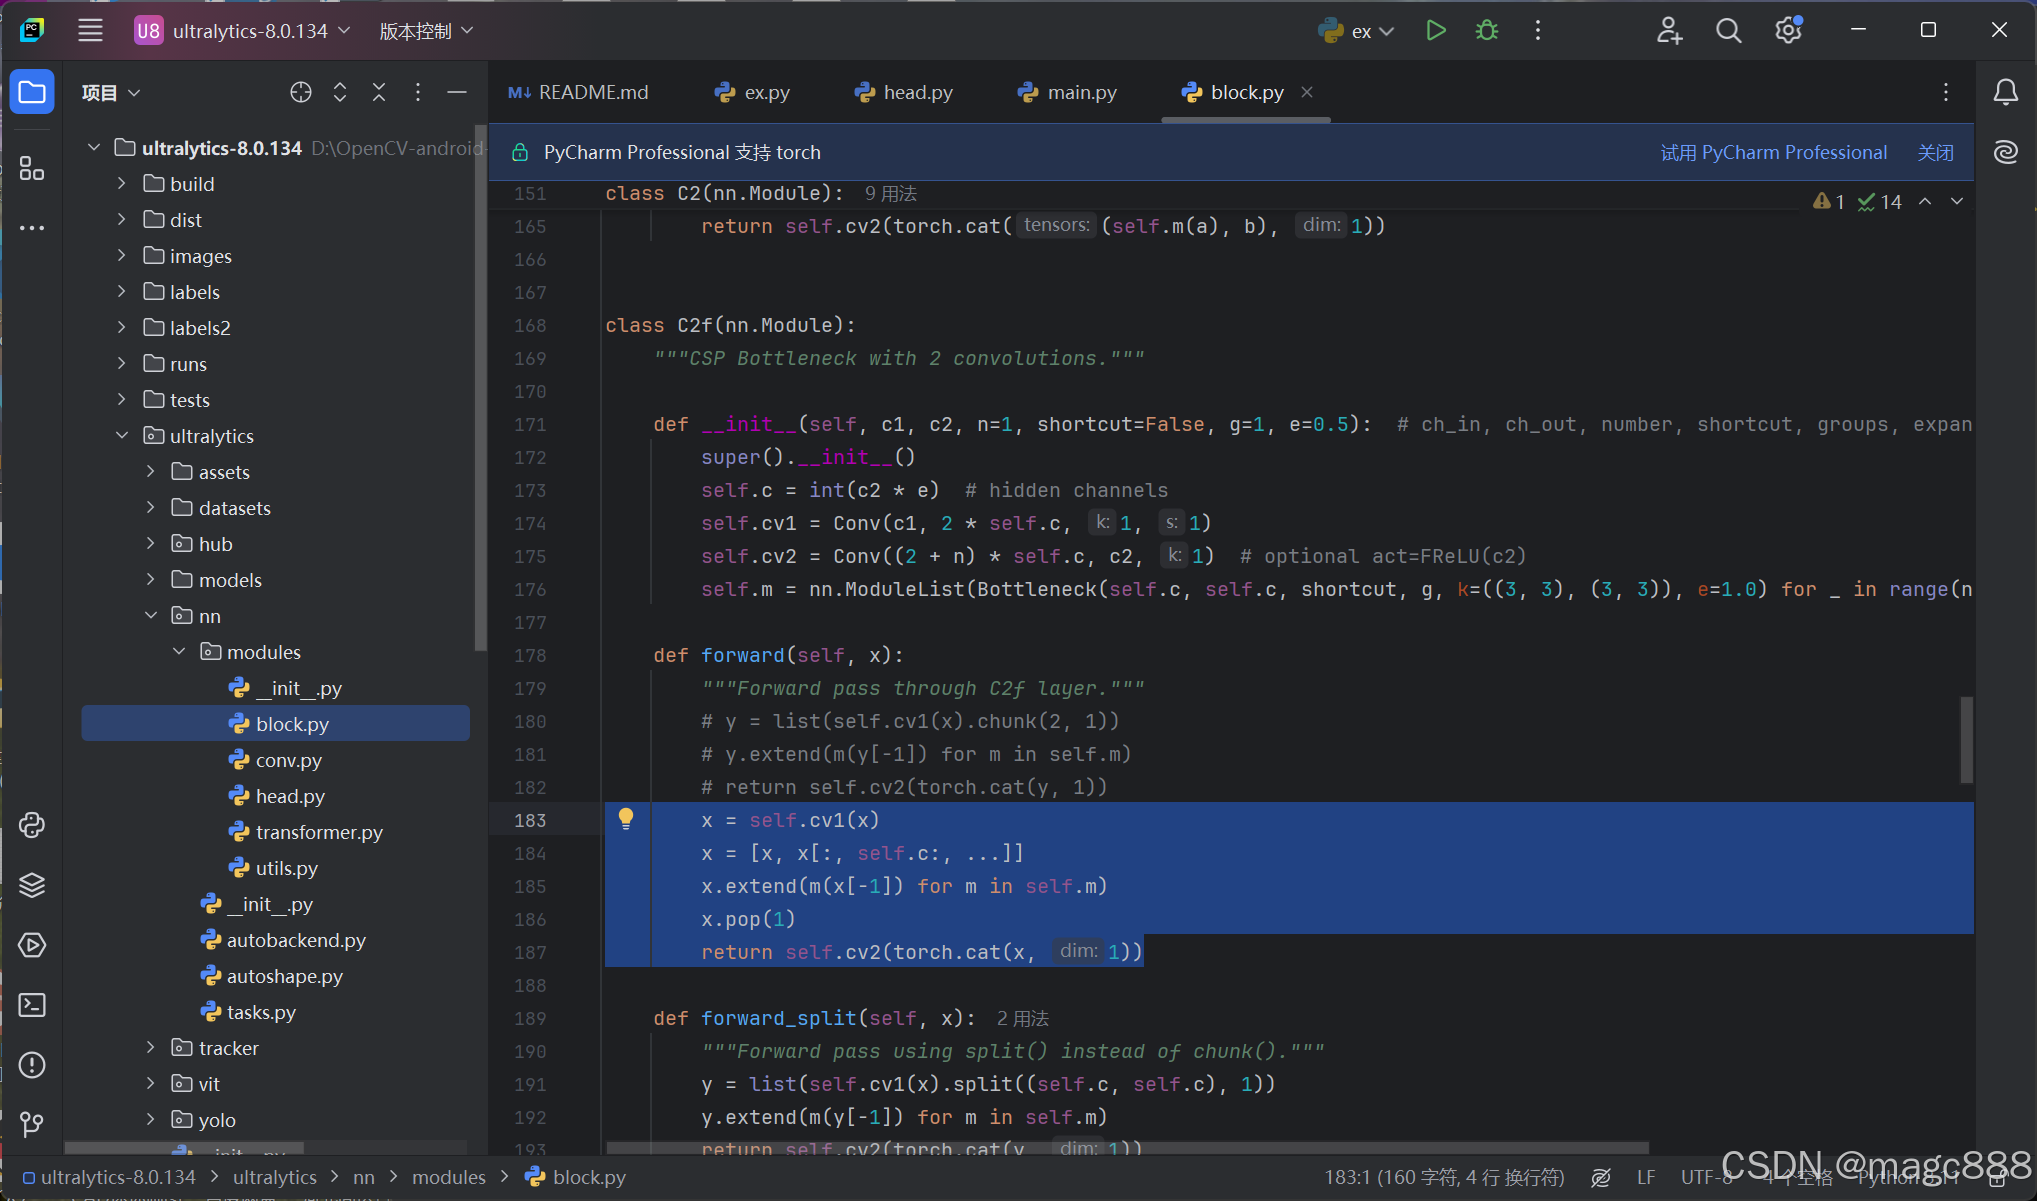Collapse the modules folder

coord(179,652)
